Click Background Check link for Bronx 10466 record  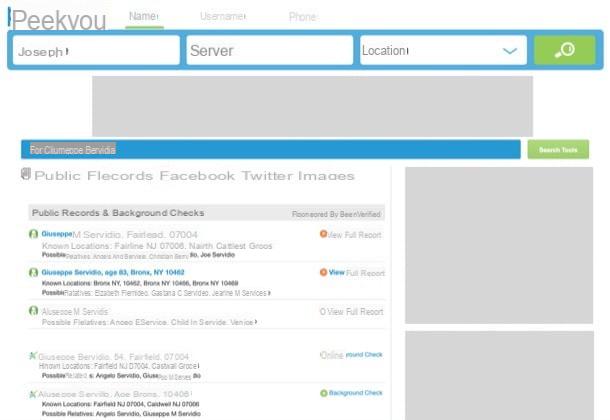(356, 393)
